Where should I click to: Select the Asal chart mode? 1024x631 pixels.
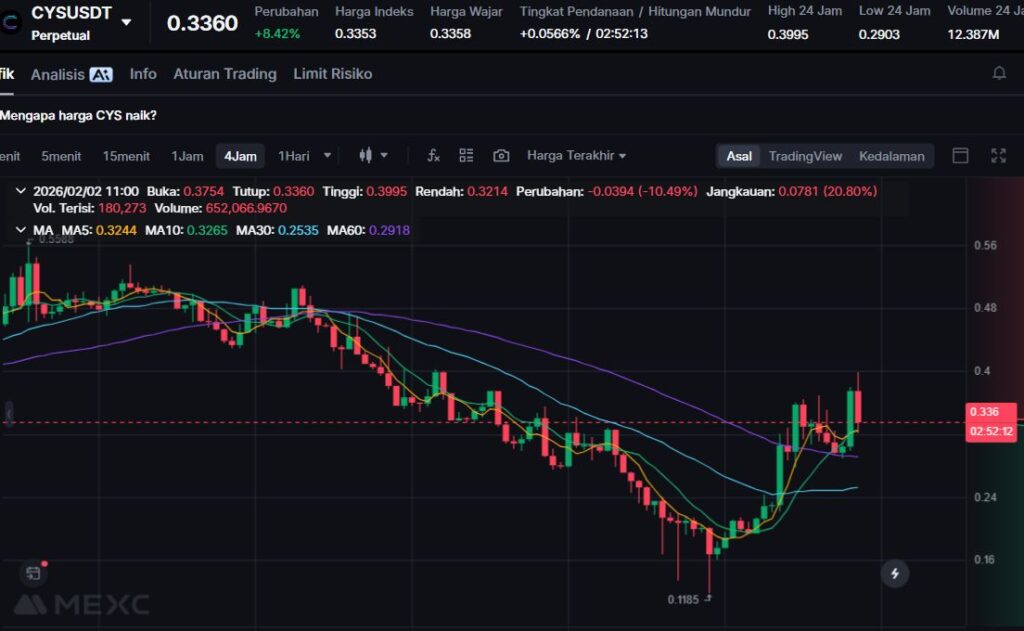coord(739,156)
